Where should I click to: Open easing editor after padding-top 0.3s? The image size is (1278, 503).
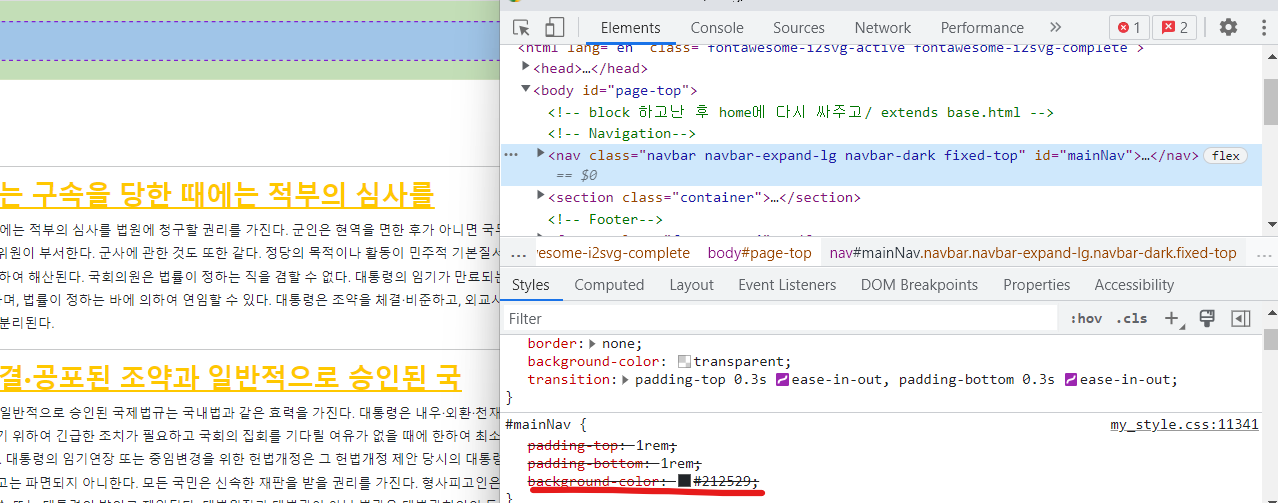(784, 380)
